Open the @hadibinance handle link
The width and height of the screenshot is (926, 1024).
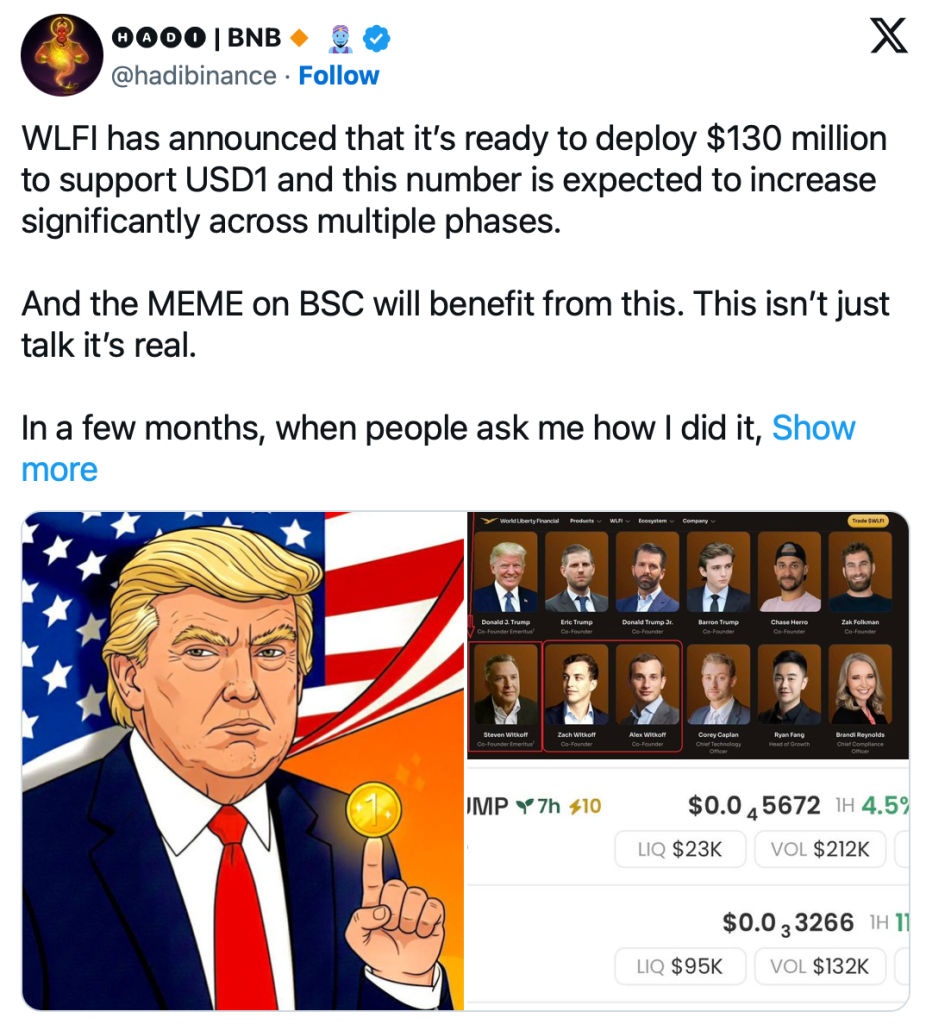[194, 76]
